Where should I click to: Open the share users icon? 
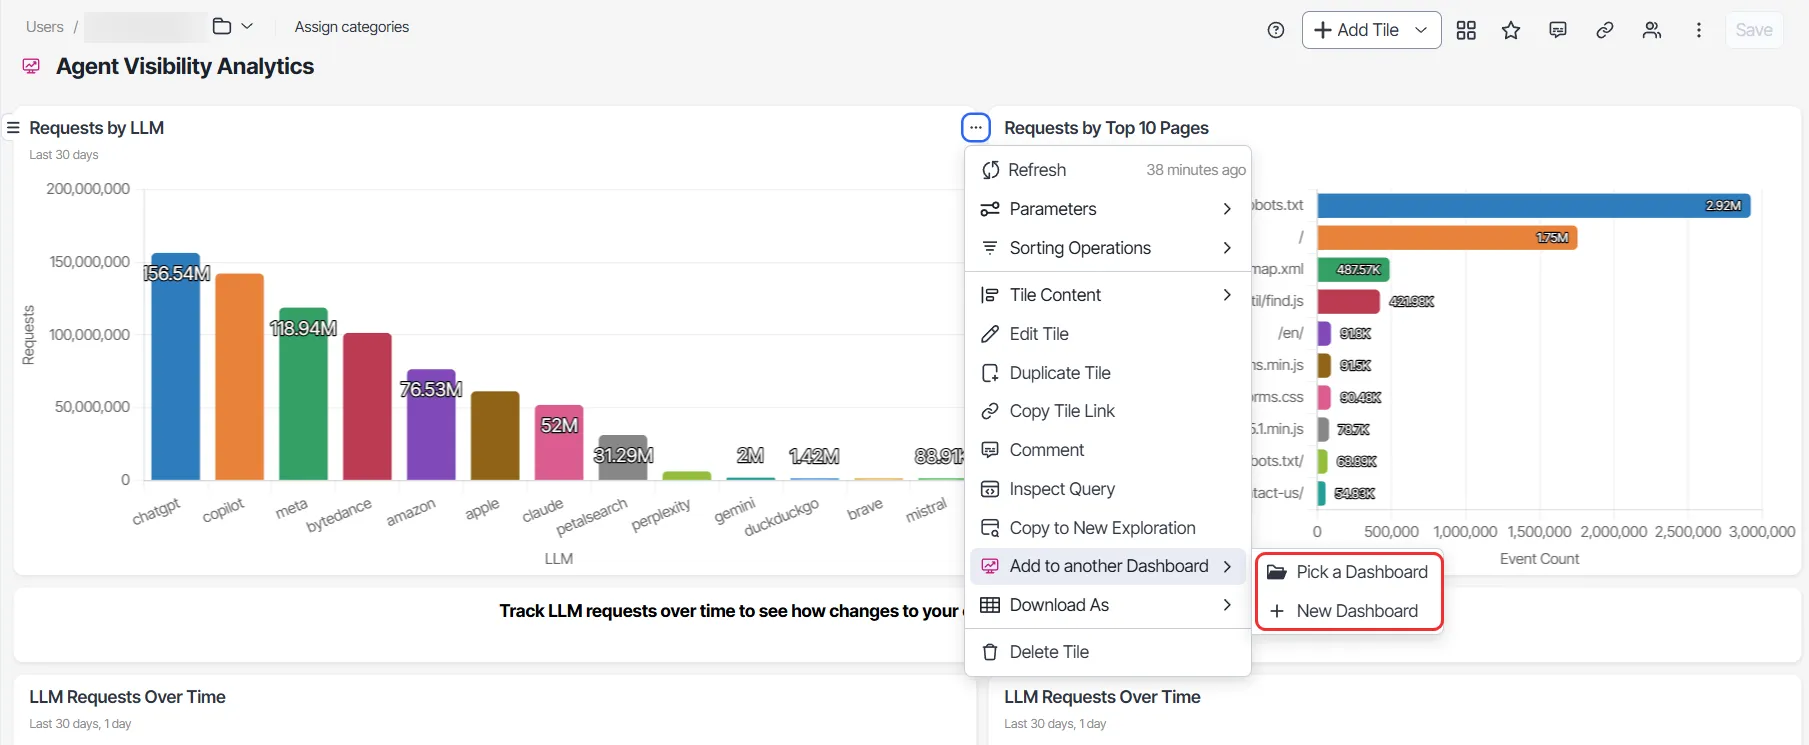(1652, 30)
